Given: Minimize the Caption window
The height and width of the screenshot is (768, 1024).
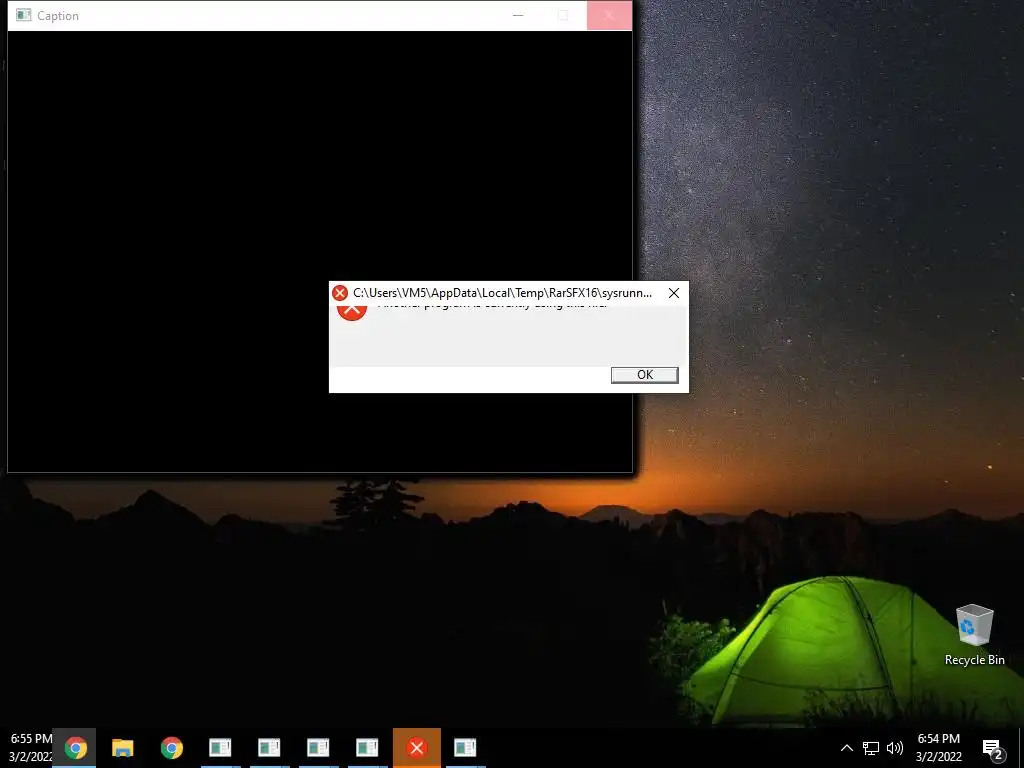Looking at the screenshot, I should (518, 15).
